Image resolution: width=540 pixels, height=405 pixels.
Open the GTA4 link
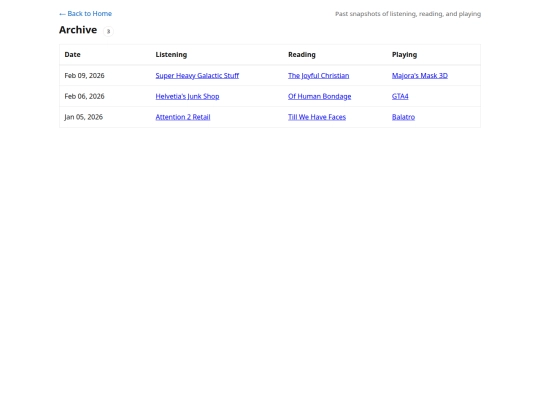point(400,96)
